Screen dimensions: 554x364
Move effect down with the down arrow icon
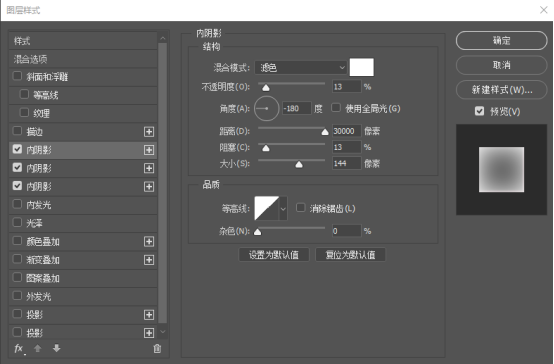click(57, 348)
